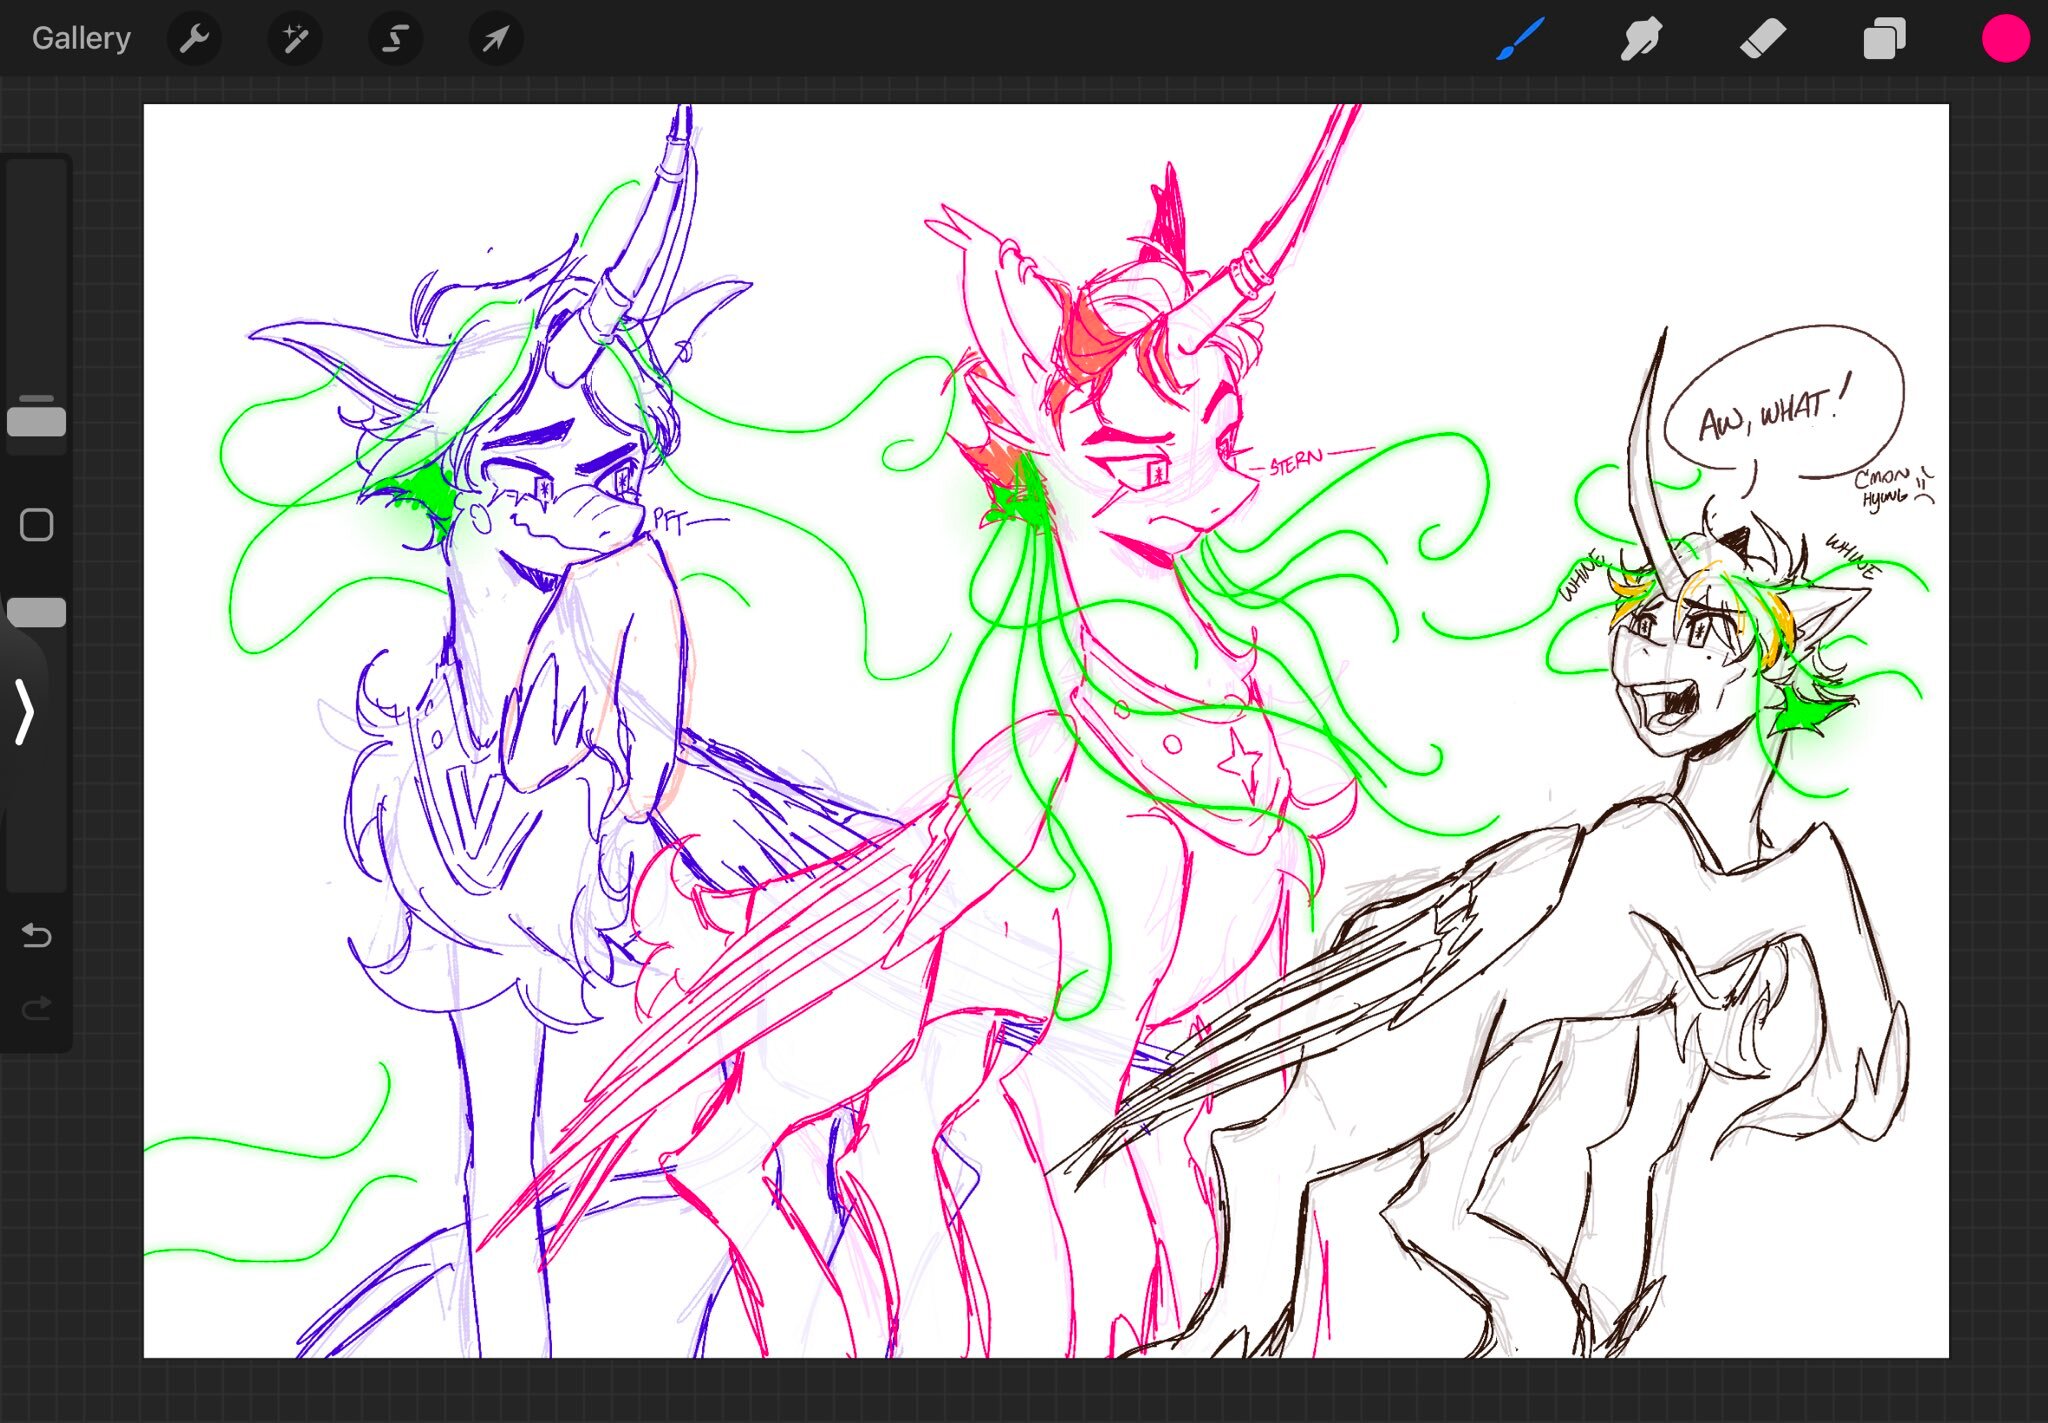Viewport: 2048px width, 1423px height.
Task: Open the Actions wrench menu
Action: pos(194,39)
